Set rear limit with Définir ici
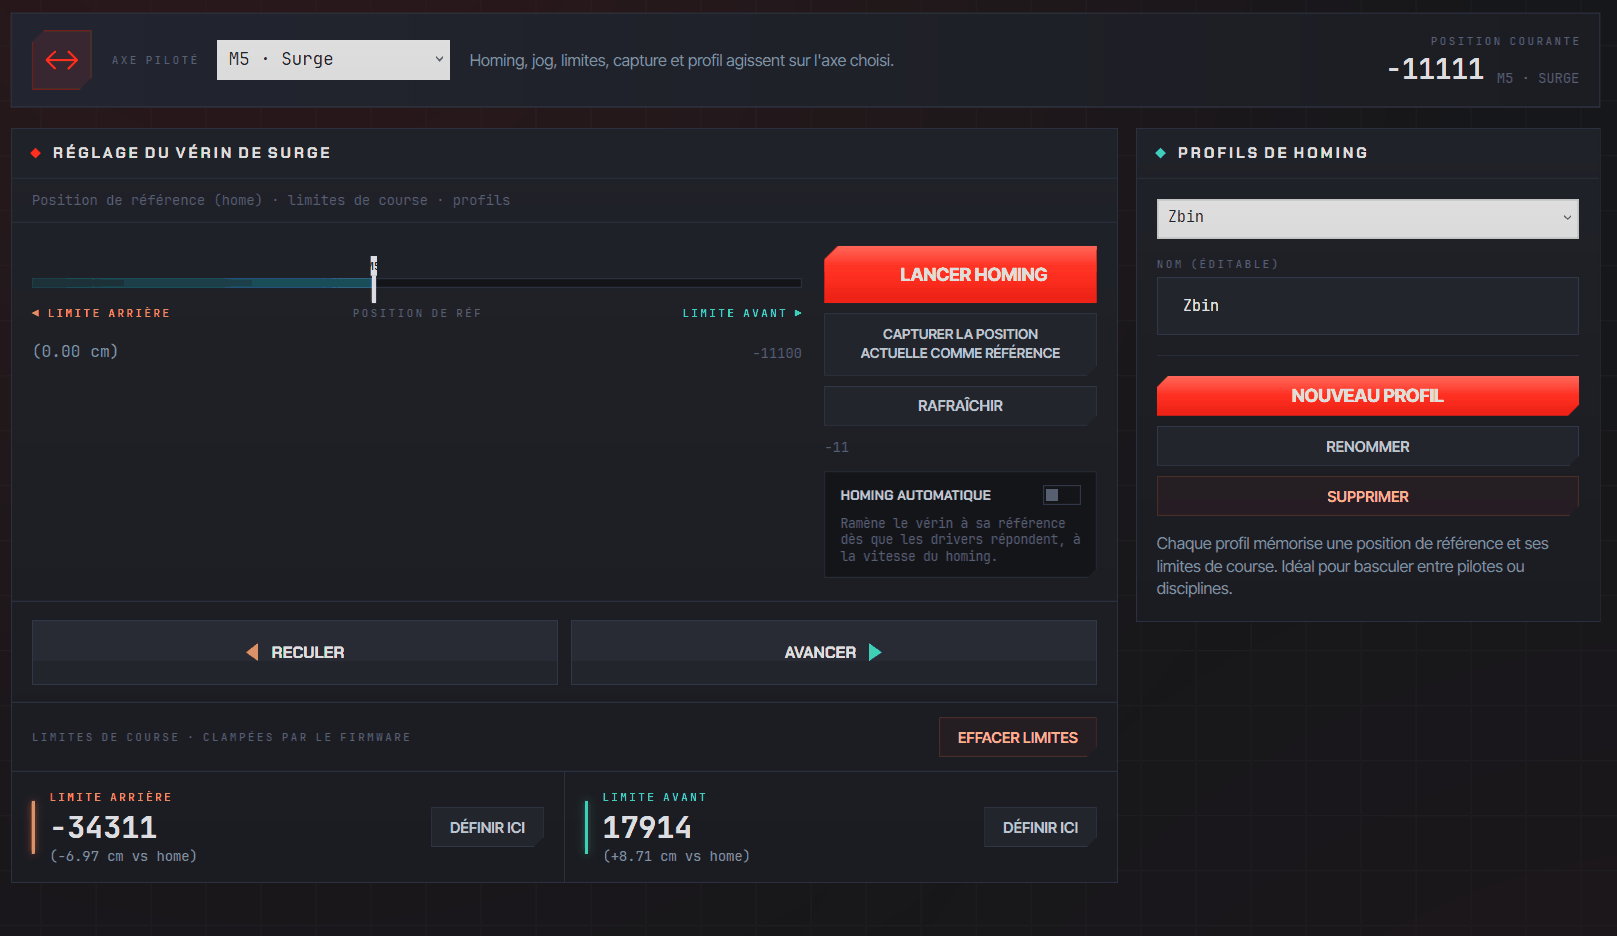1617x936 pixels. click(x=487, y=827)
